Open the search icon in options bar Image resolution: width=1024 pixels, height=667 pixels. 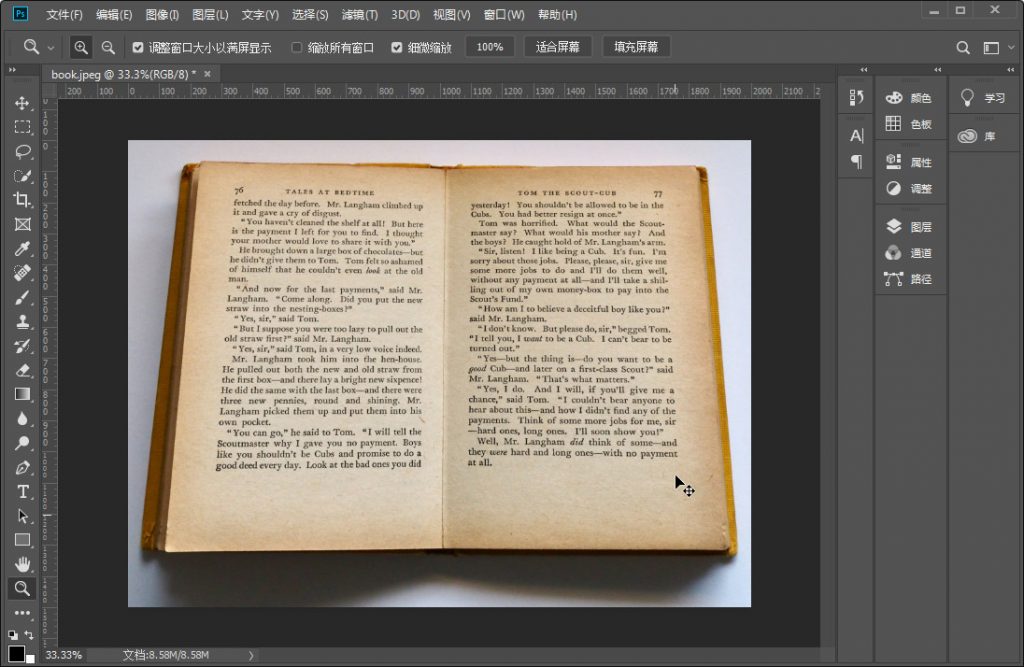tap(963, 47)
